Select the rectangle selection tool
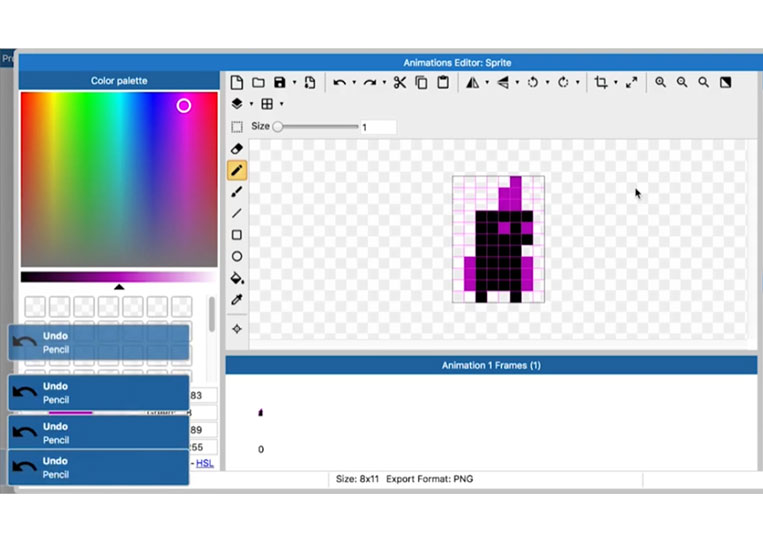Viewport: 763px width, 541px height. [x=237, y=127]
